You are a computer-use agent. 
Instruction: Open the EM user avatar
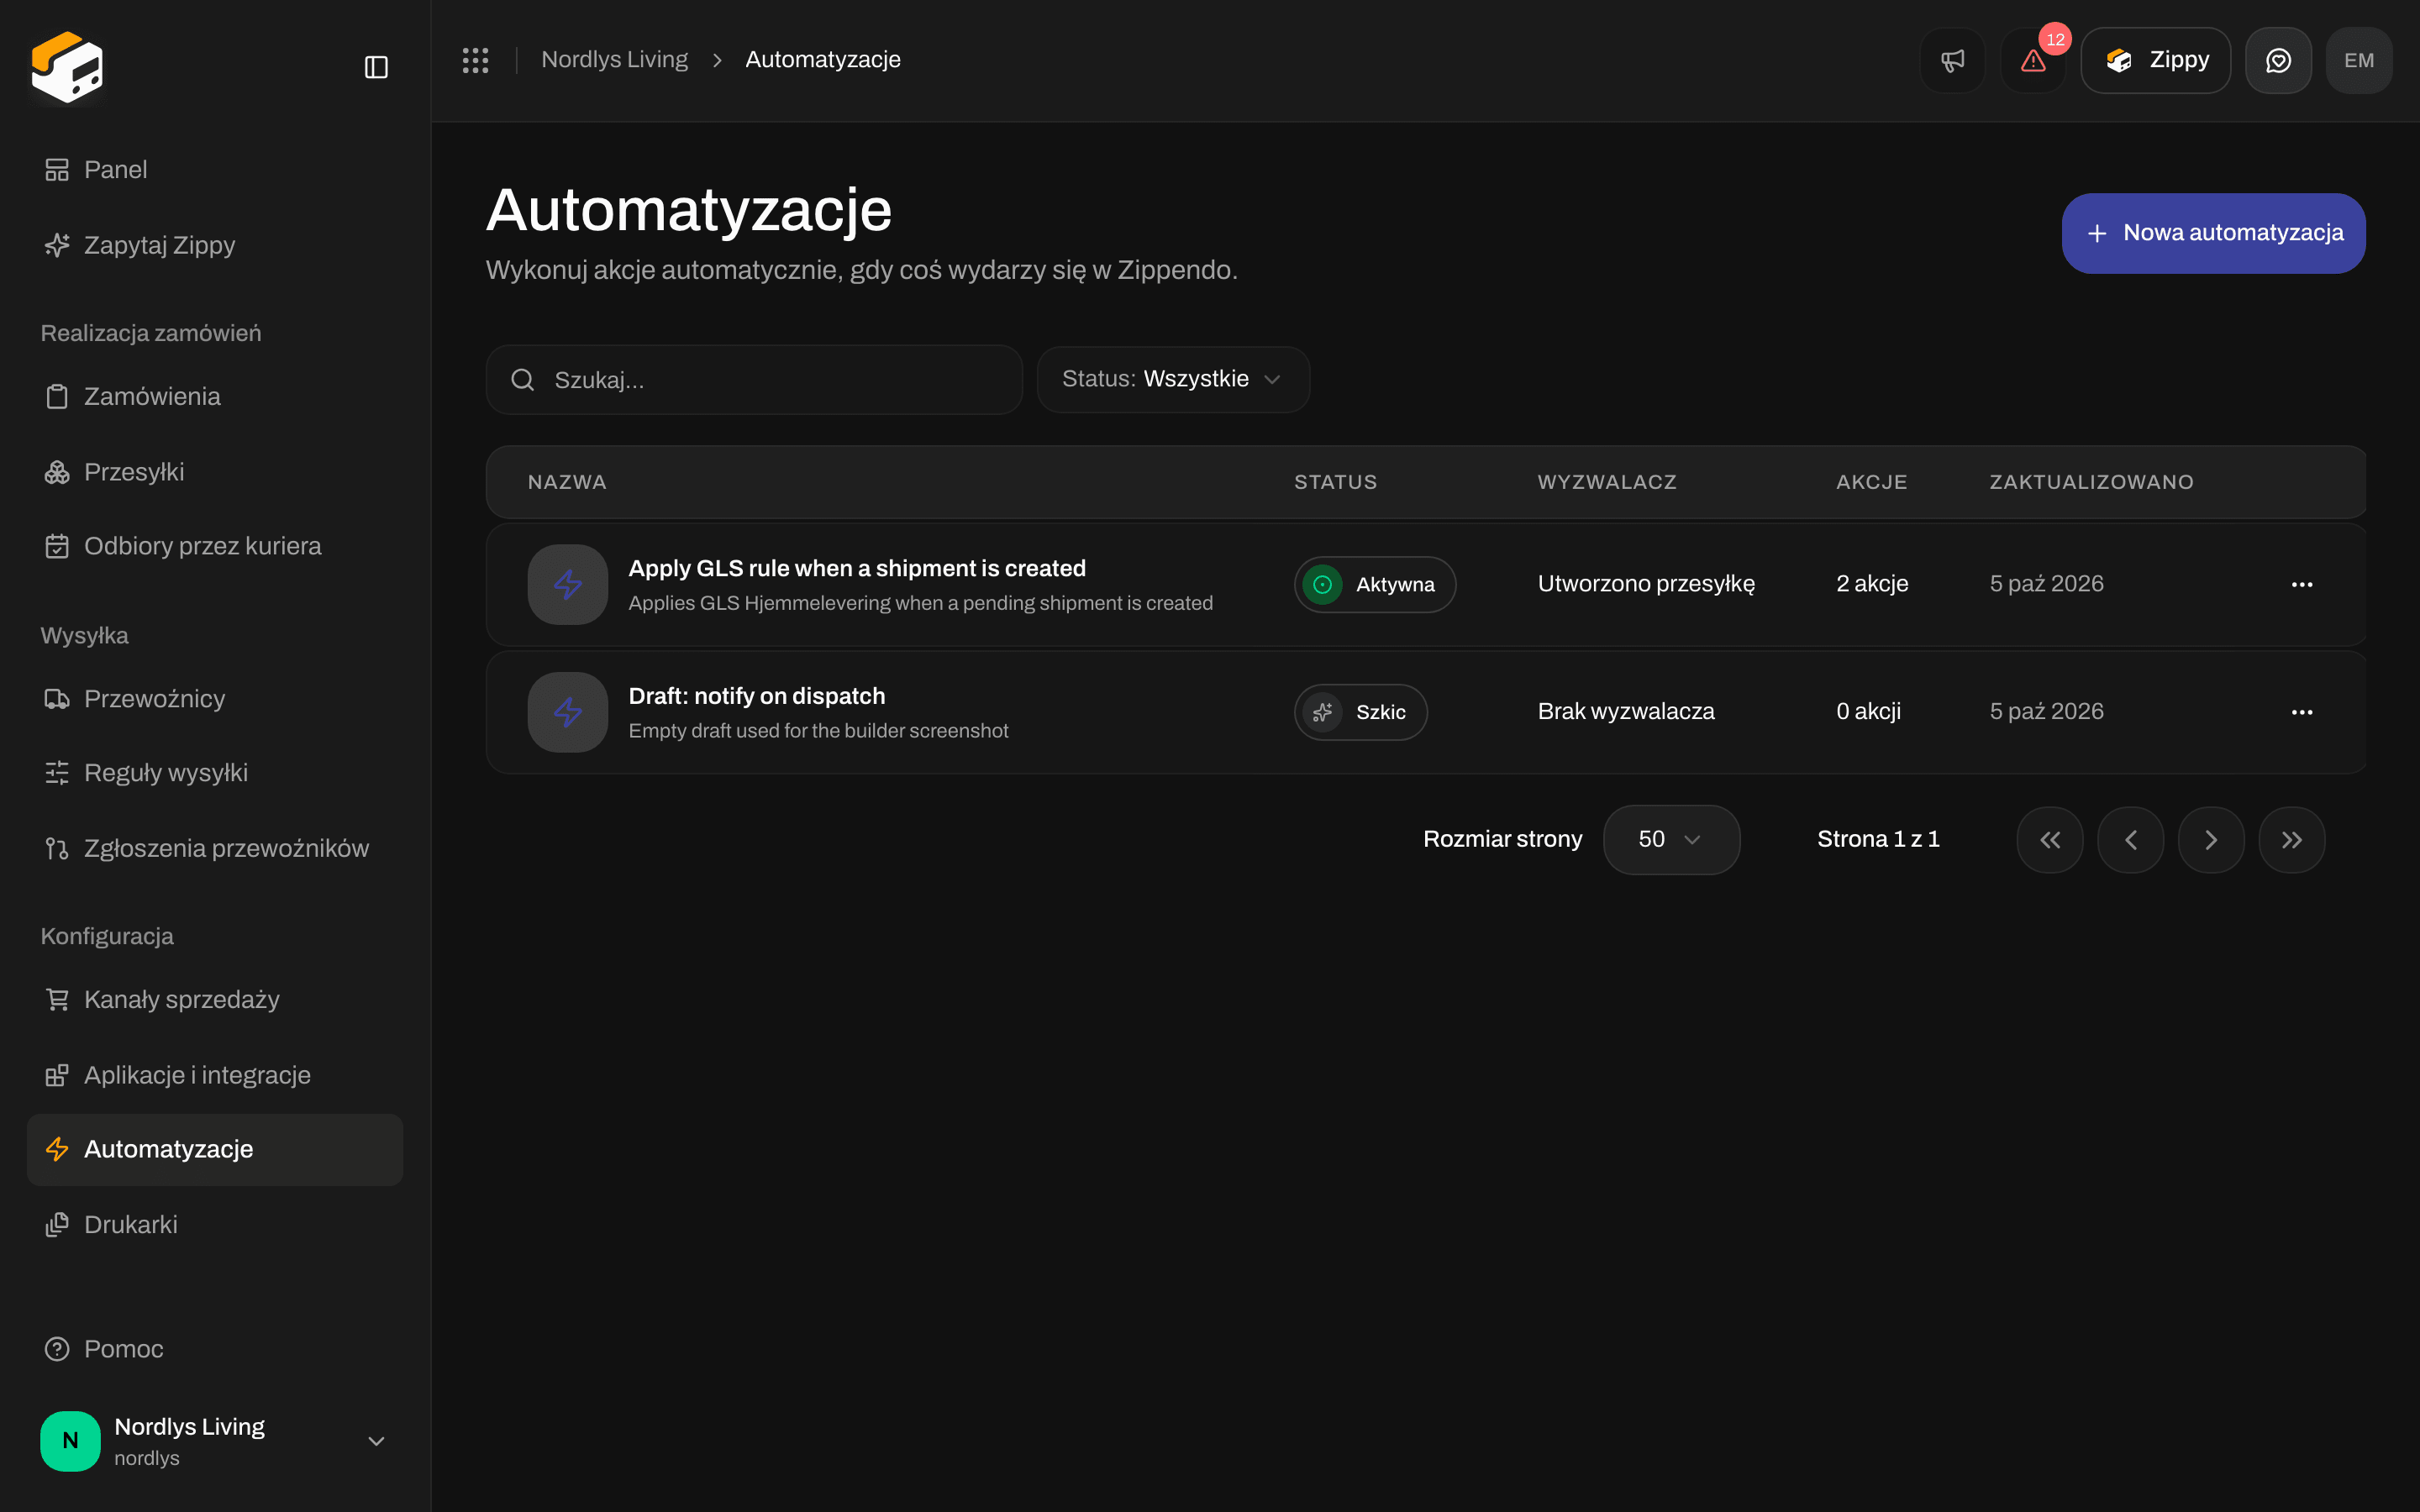click(x=2359, y=60)
